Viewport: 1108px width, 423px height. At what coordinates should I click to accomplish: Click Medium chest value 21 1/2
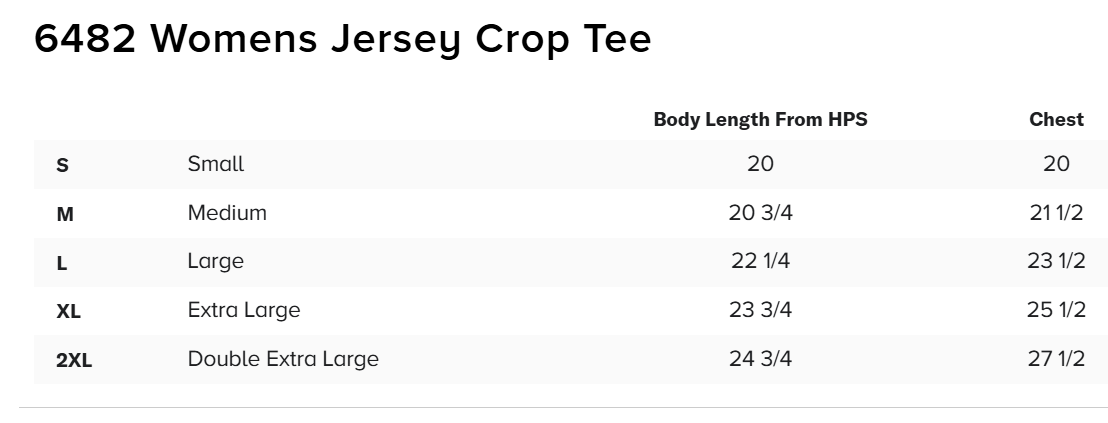point(1056,213)
